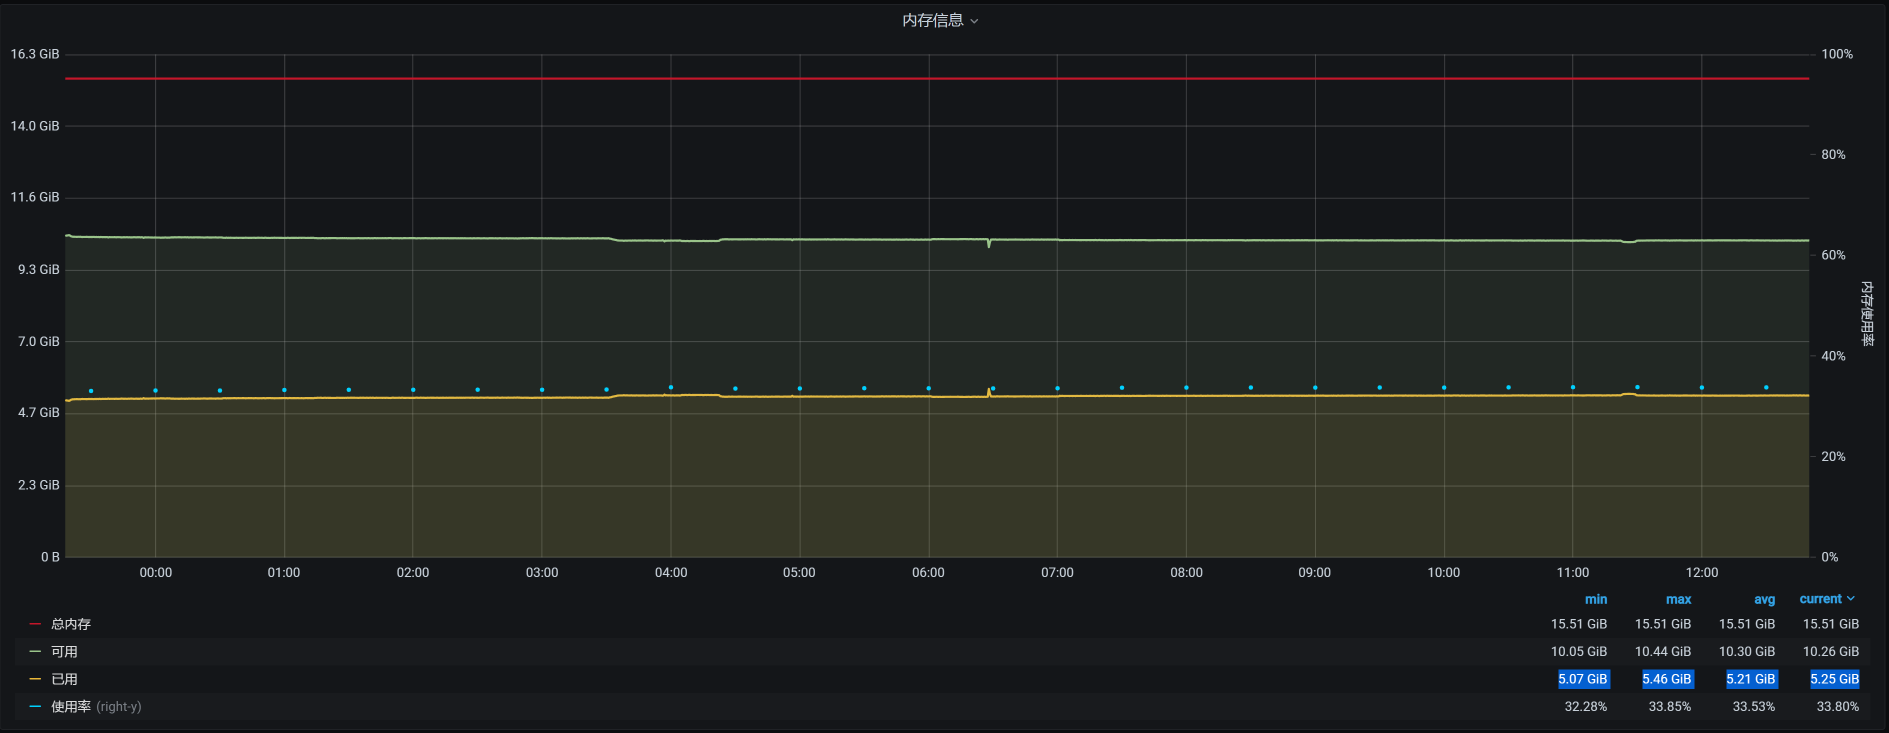Open the 内存信息 panel title menu
This screenshot has width=1889, height=733.
click(x=932, y=21)
